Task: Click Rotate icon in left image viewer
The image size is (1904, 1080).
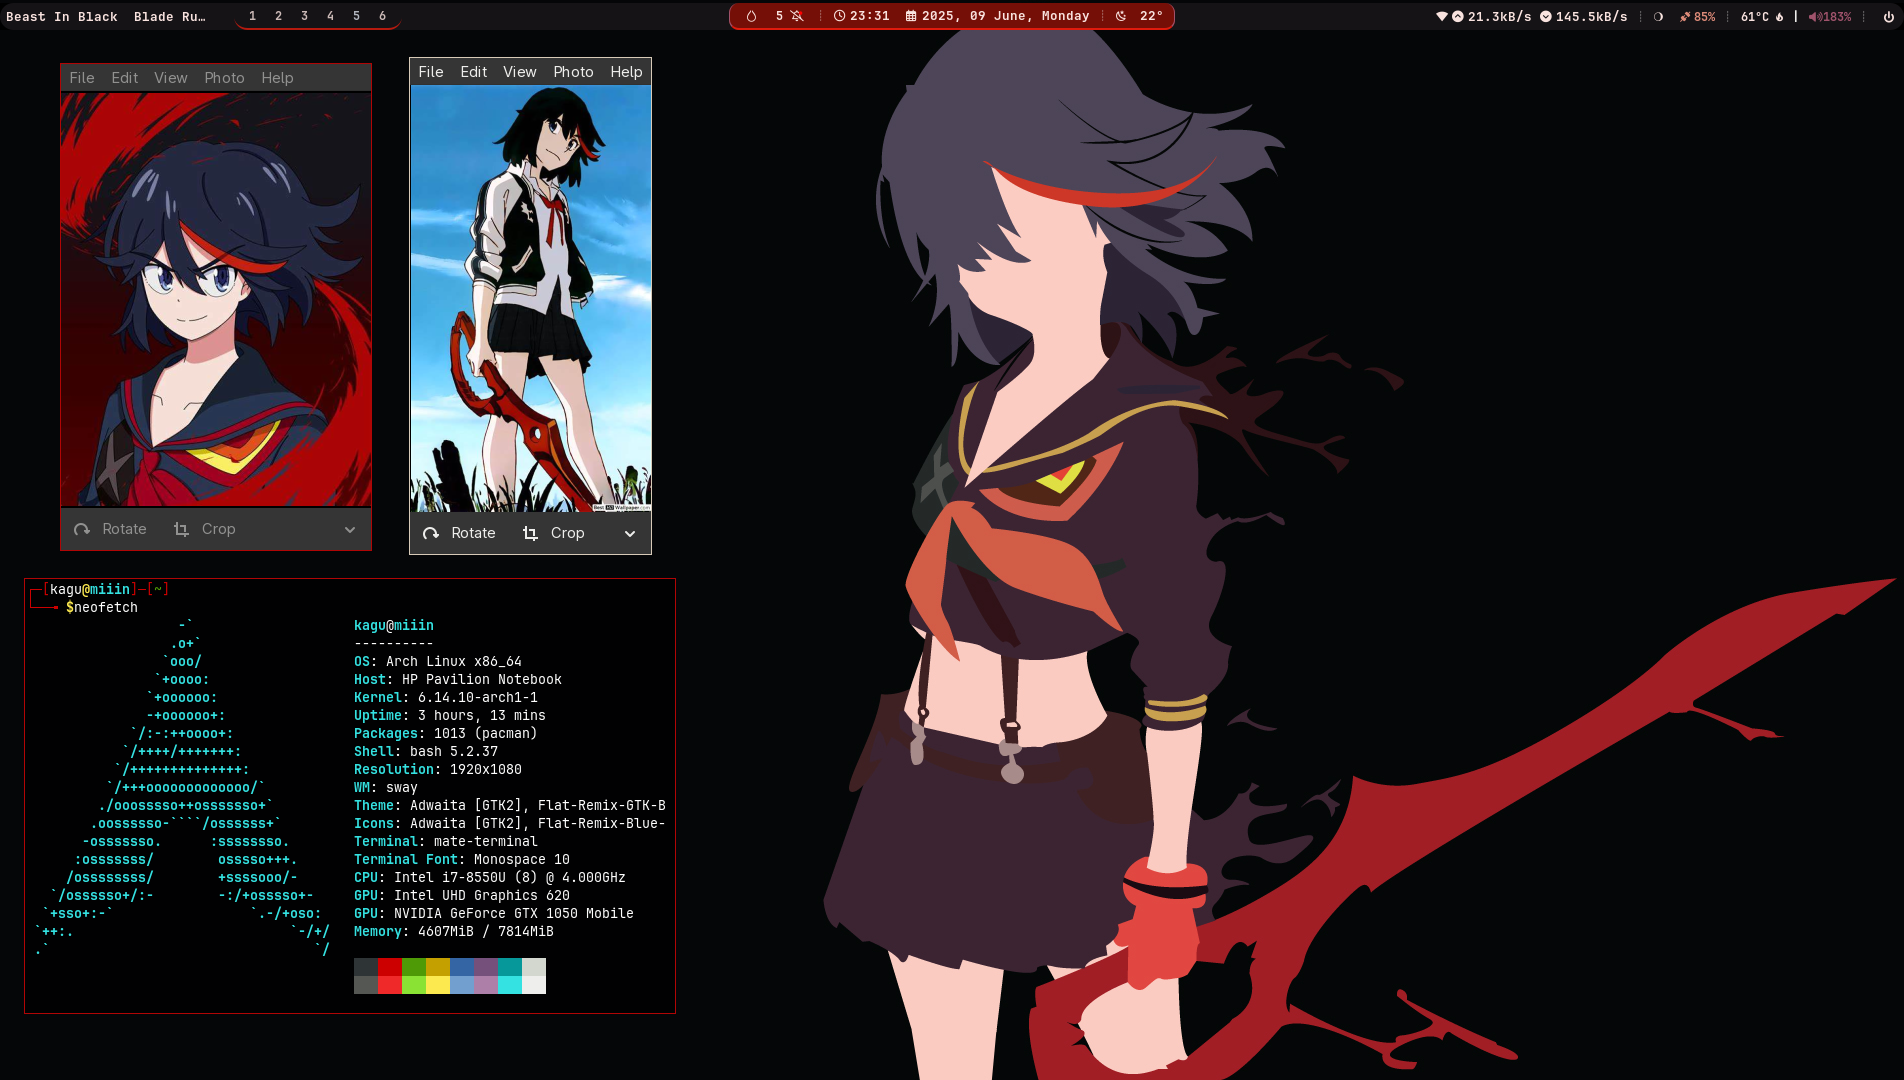Action: click(82, 529)
